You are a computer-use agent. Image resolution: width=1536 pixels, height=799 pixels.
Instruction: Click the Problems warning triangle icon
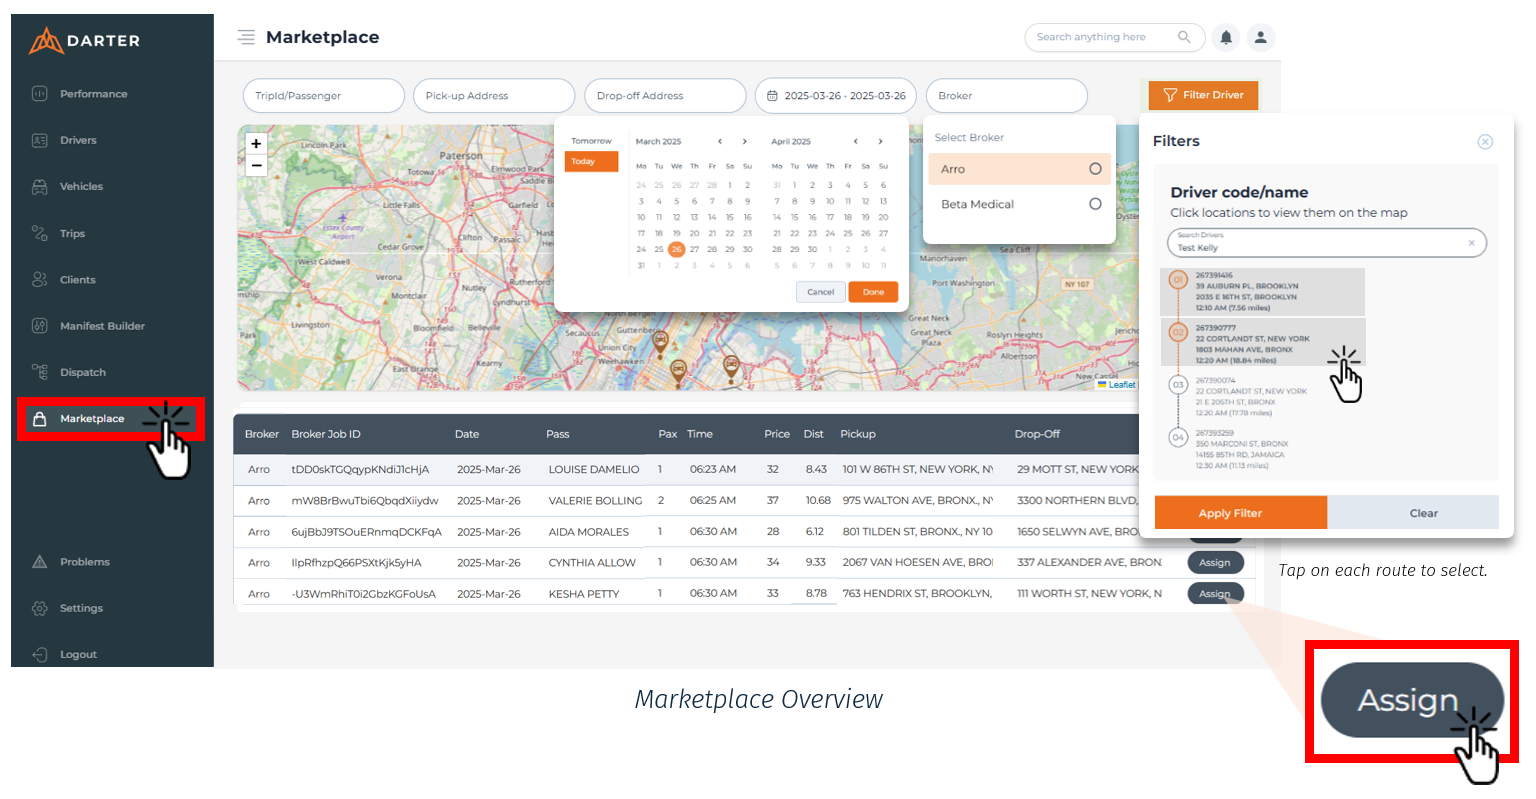coord(40,562)
